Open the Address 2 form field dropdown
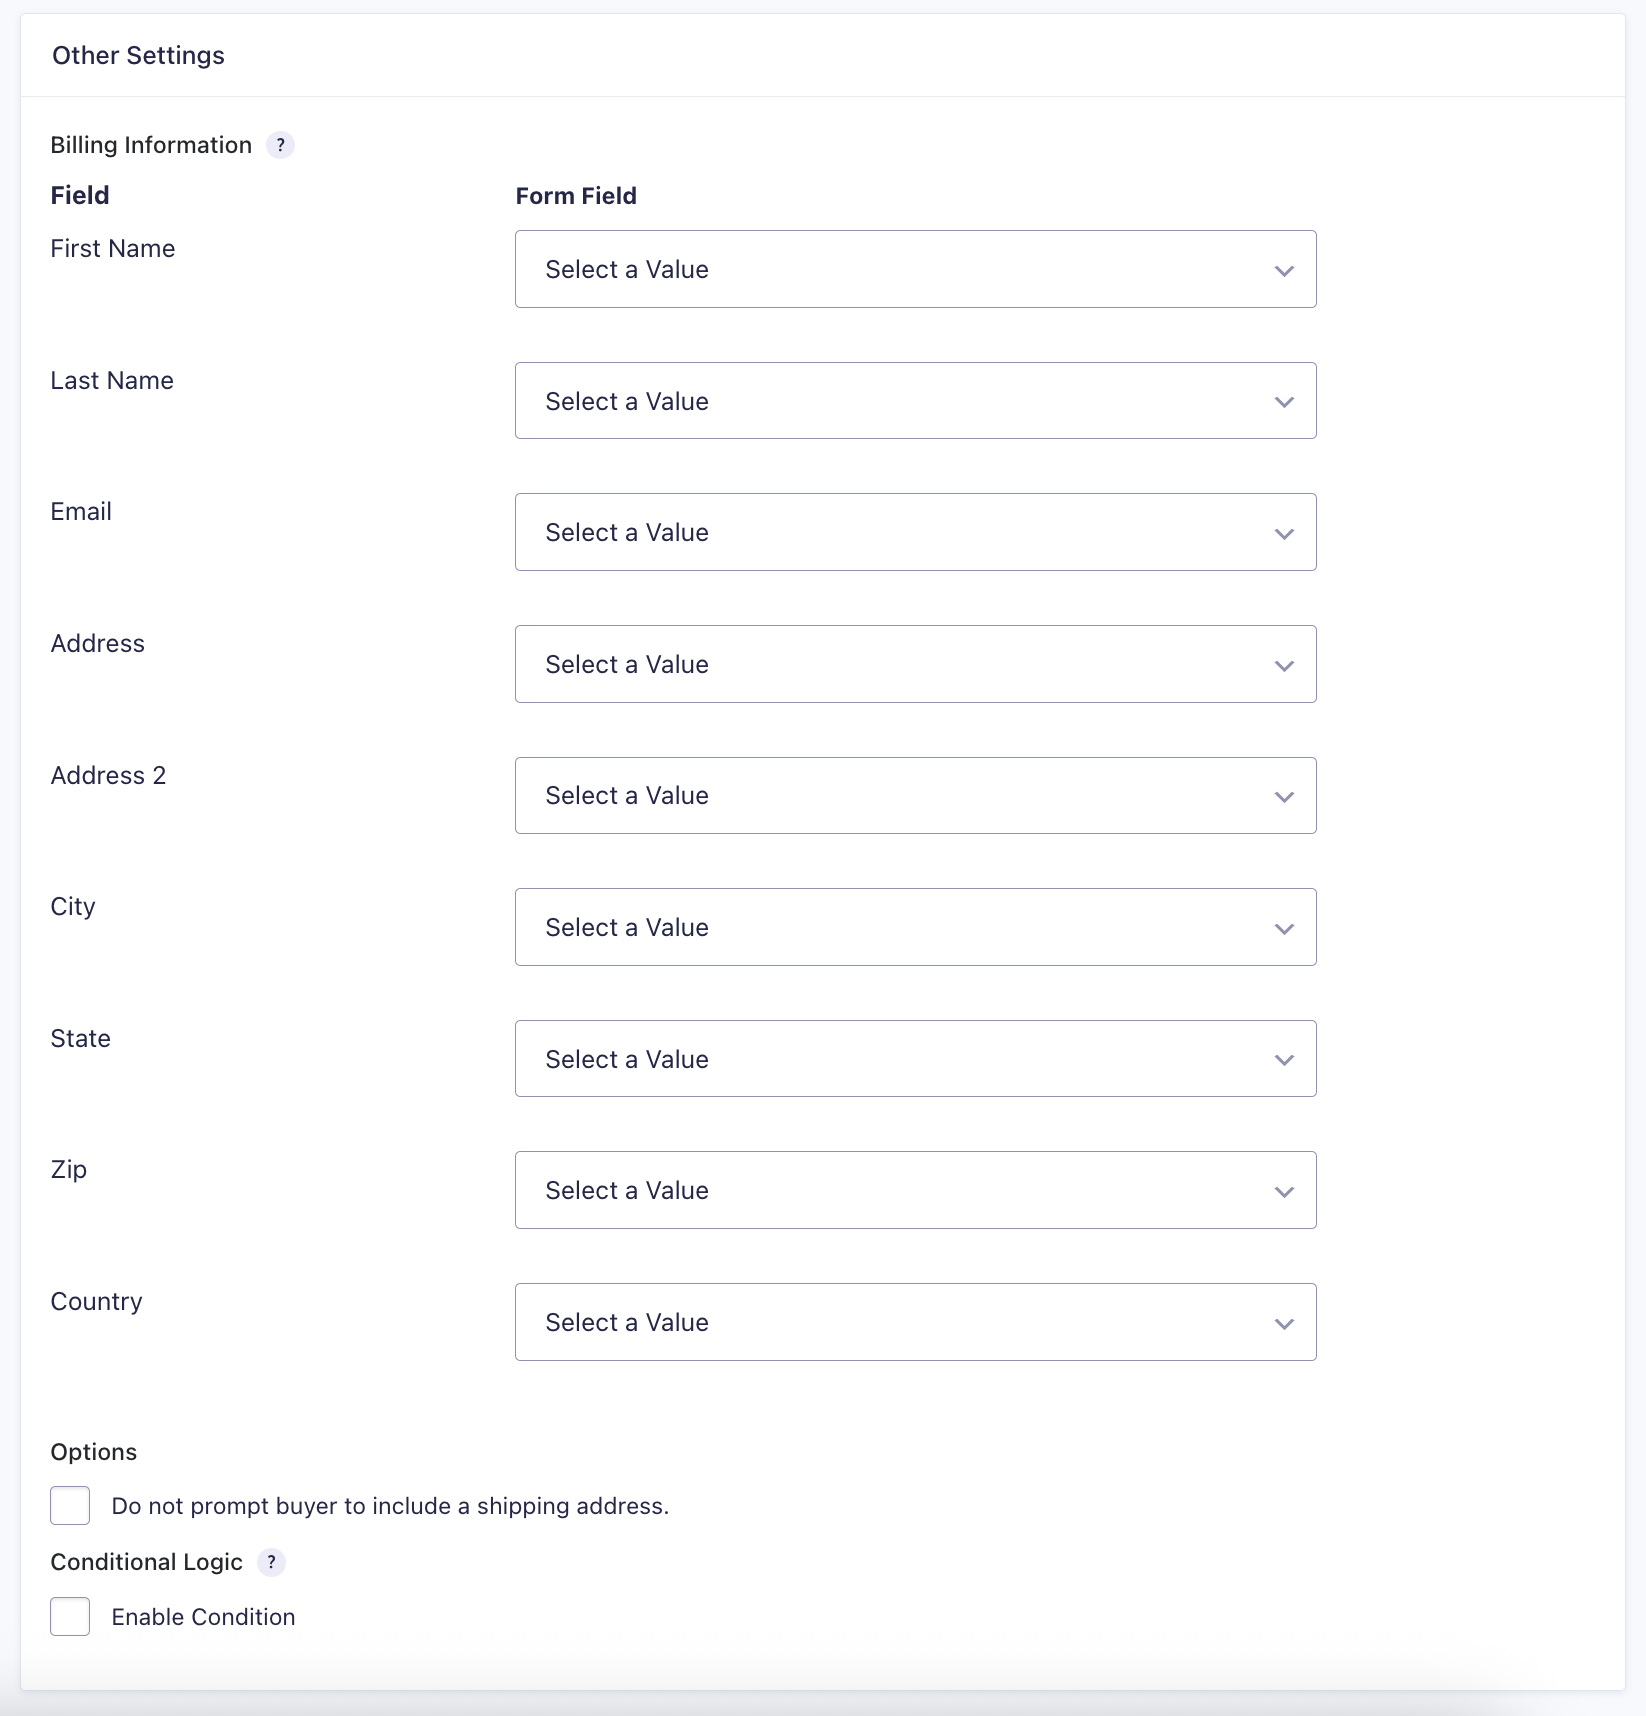 (914, 796)
